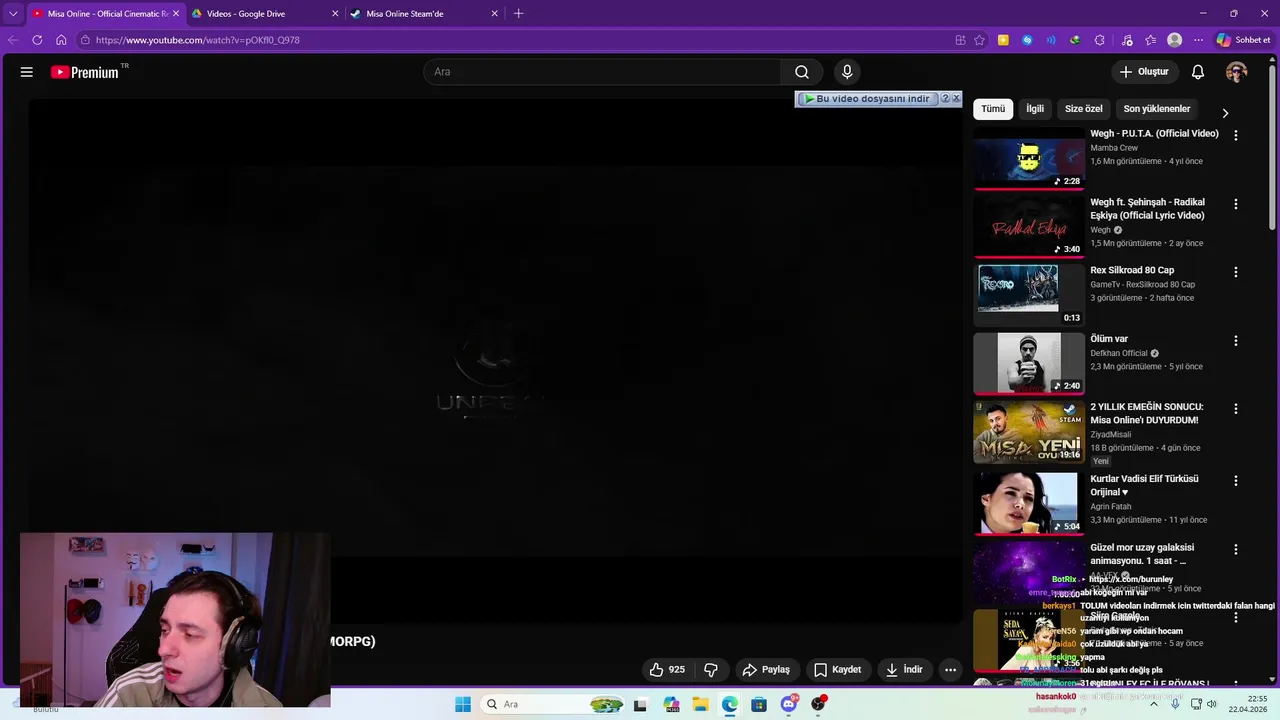The image size is (1280, 720).
Task: Open more options for Kurtlar Vadisi Elif Türküsü
Action: pos(1236,480)
